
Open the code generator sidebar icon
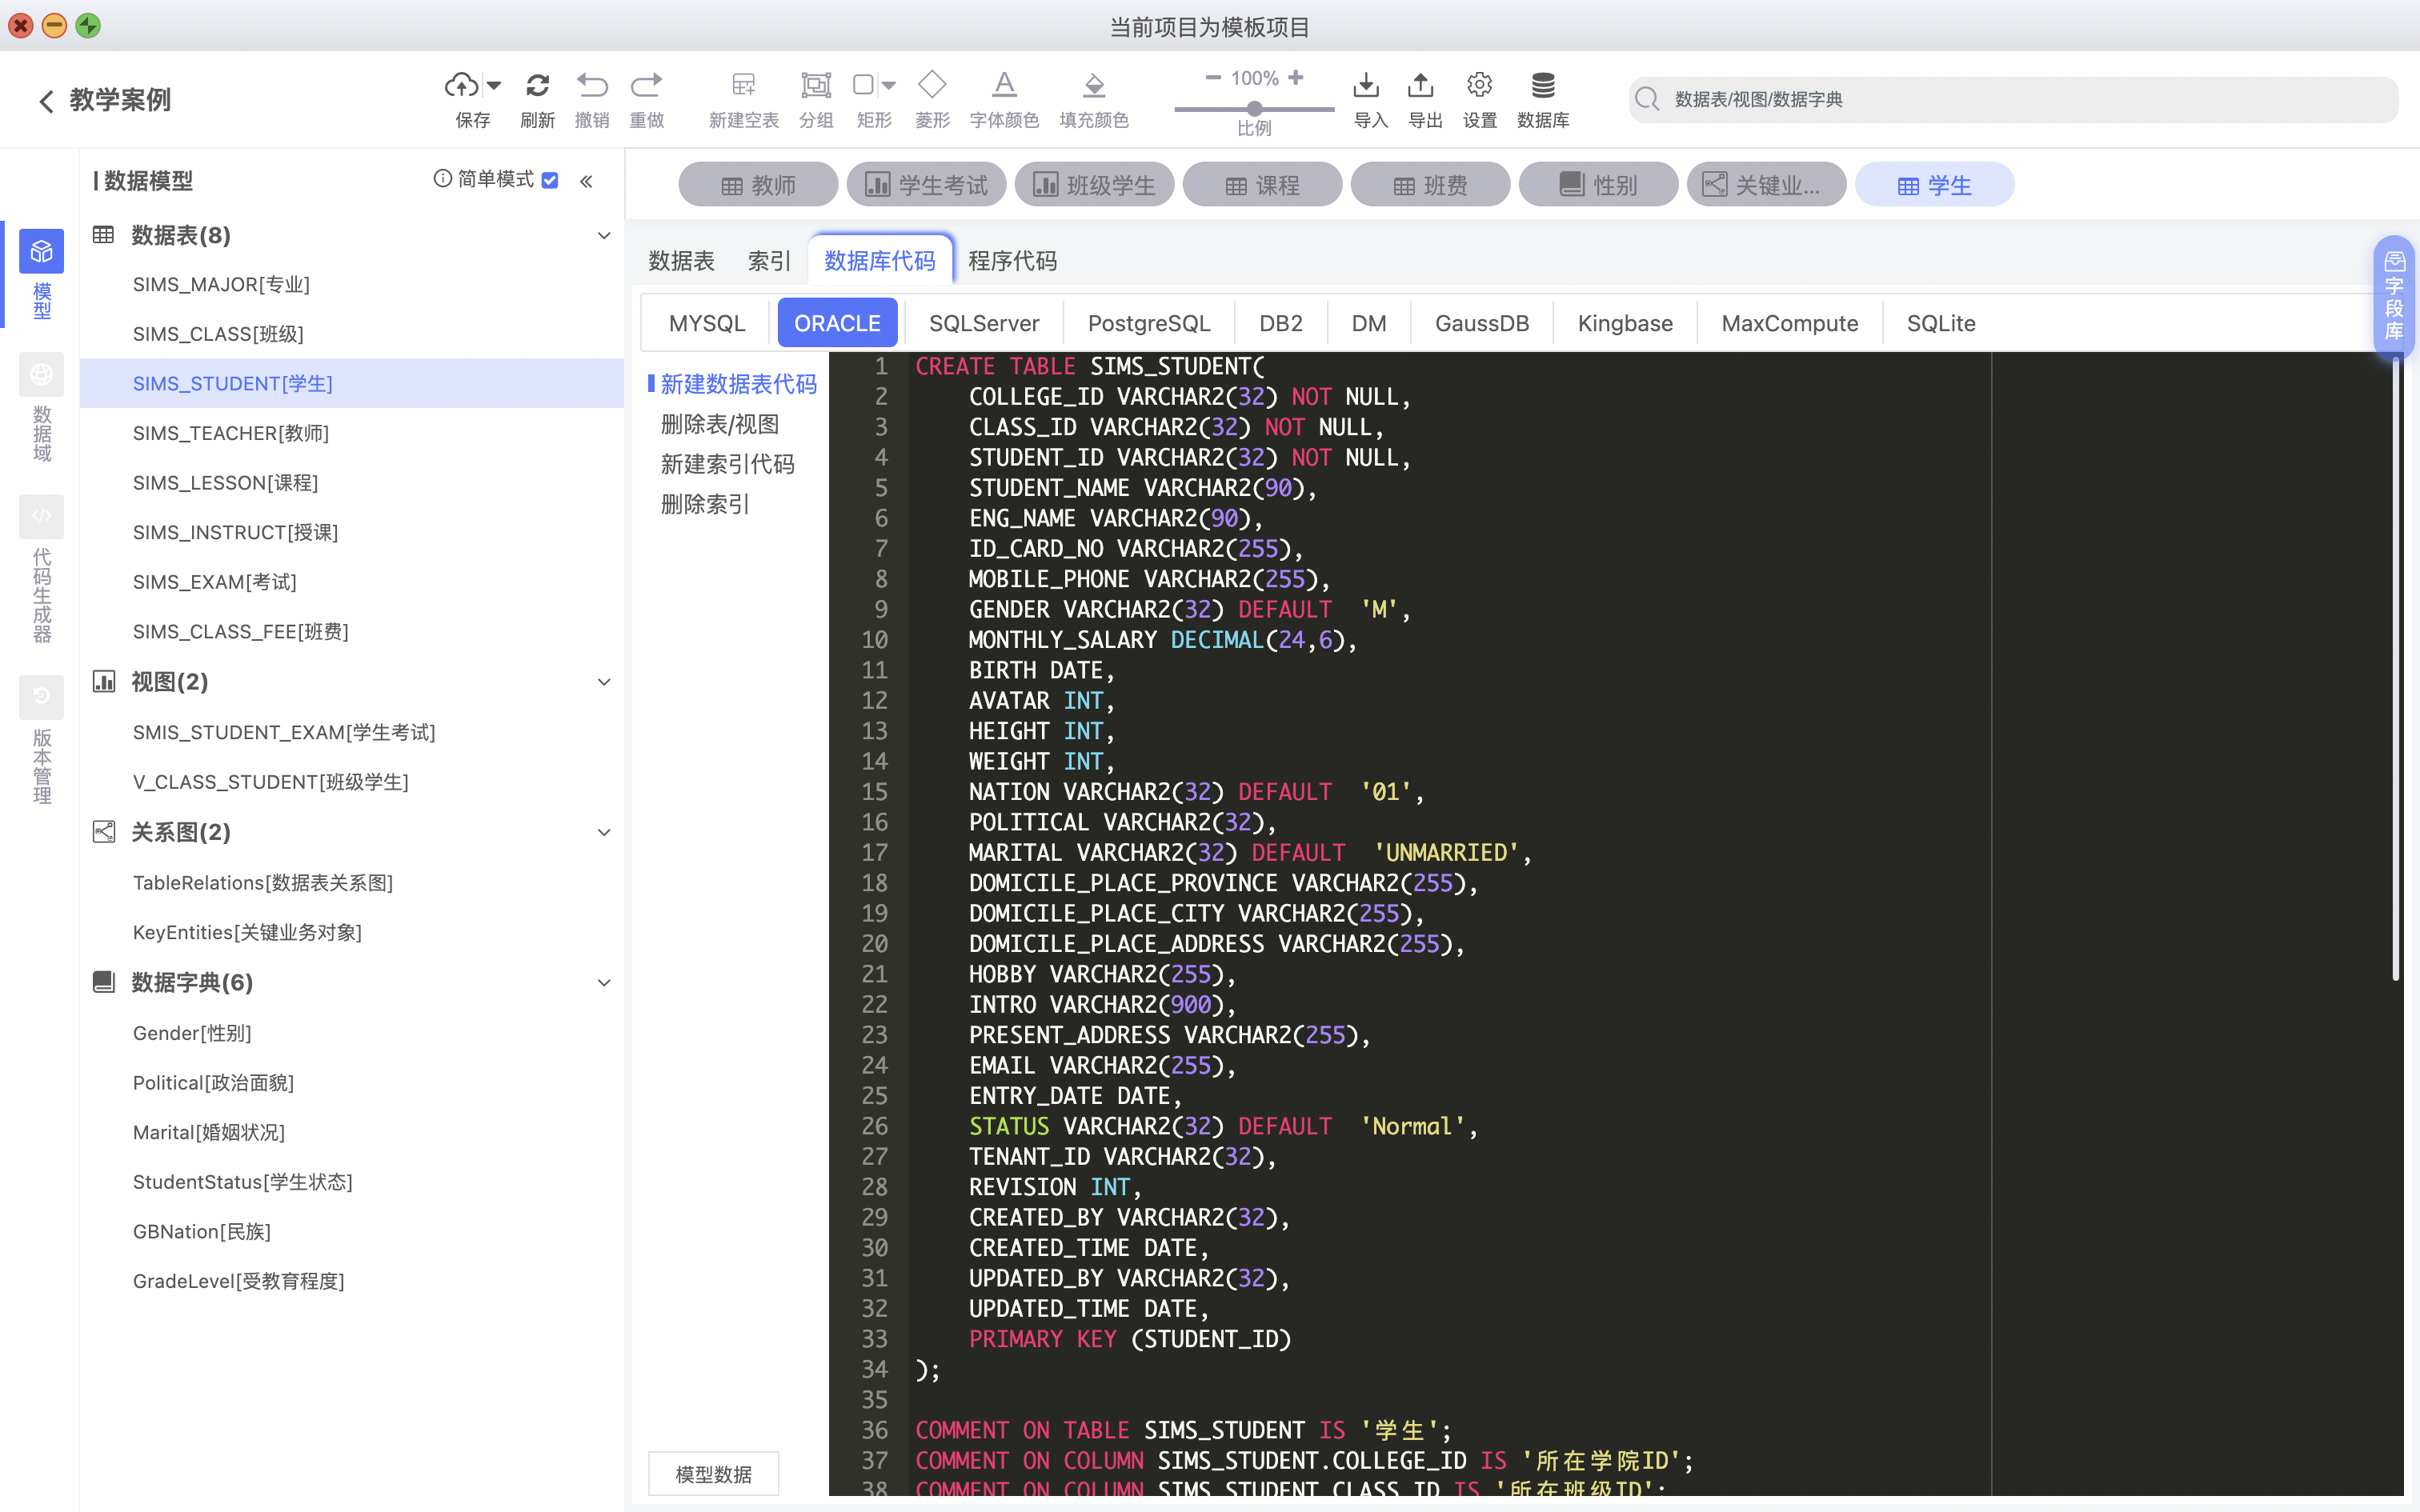[41, 517]
